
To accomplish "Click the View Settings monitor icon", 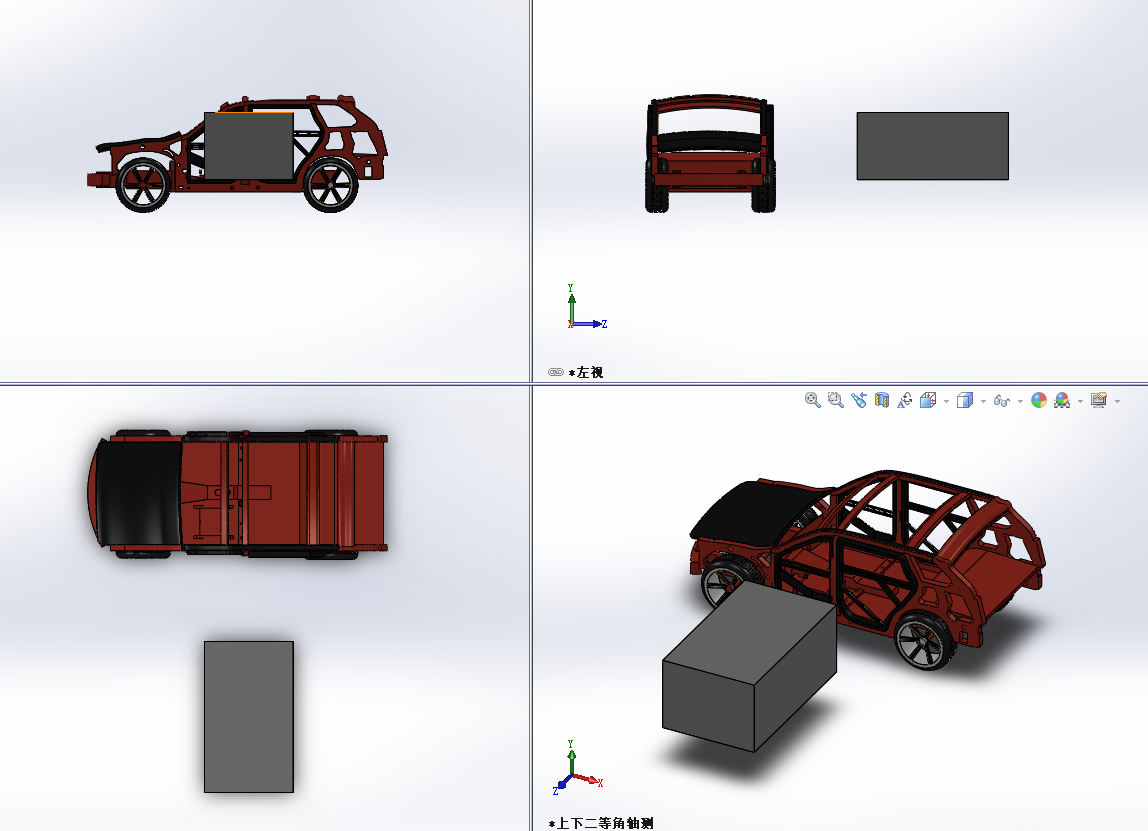I will (1098, 400).
